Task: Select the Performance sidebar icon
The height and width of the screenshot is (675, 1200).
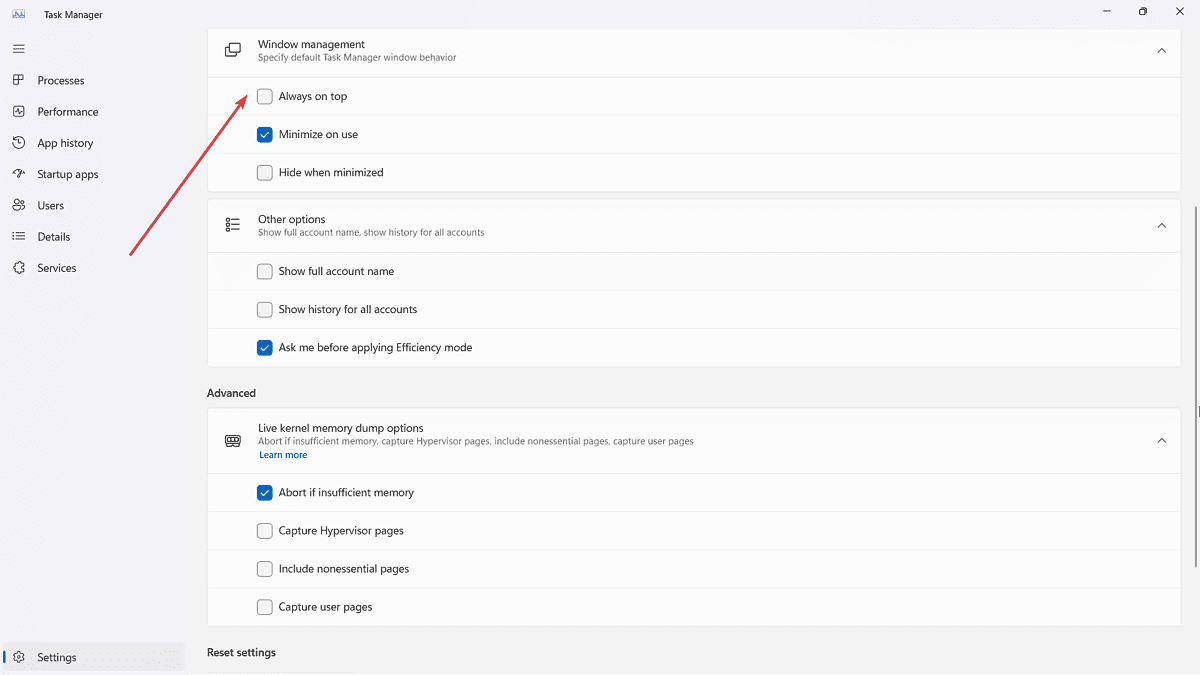Action: [18, 111]
